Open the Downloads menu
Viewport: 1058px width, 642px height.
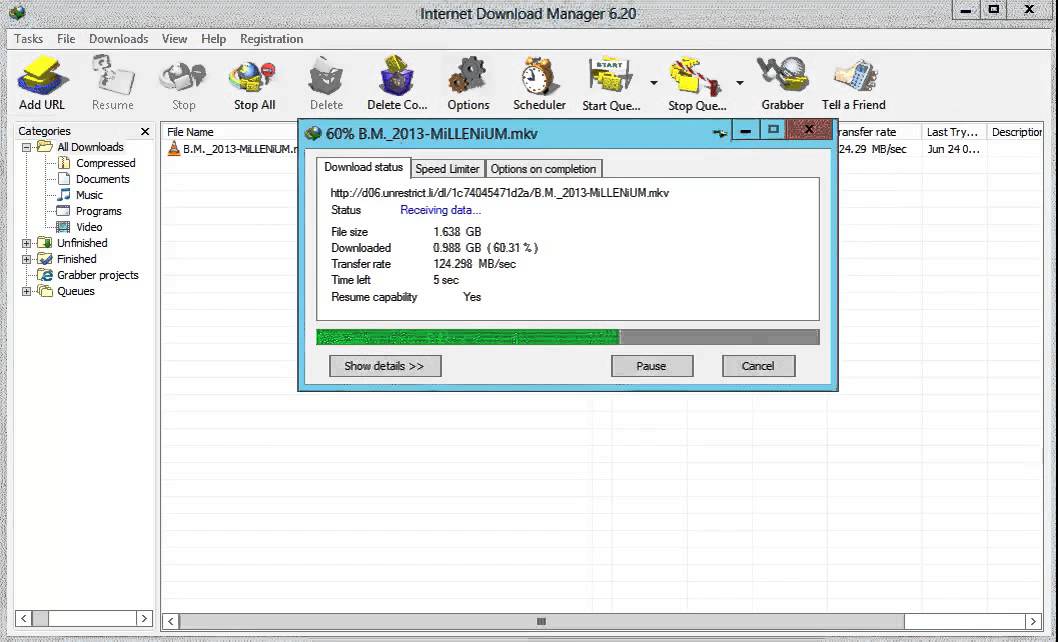pos(119,39)
